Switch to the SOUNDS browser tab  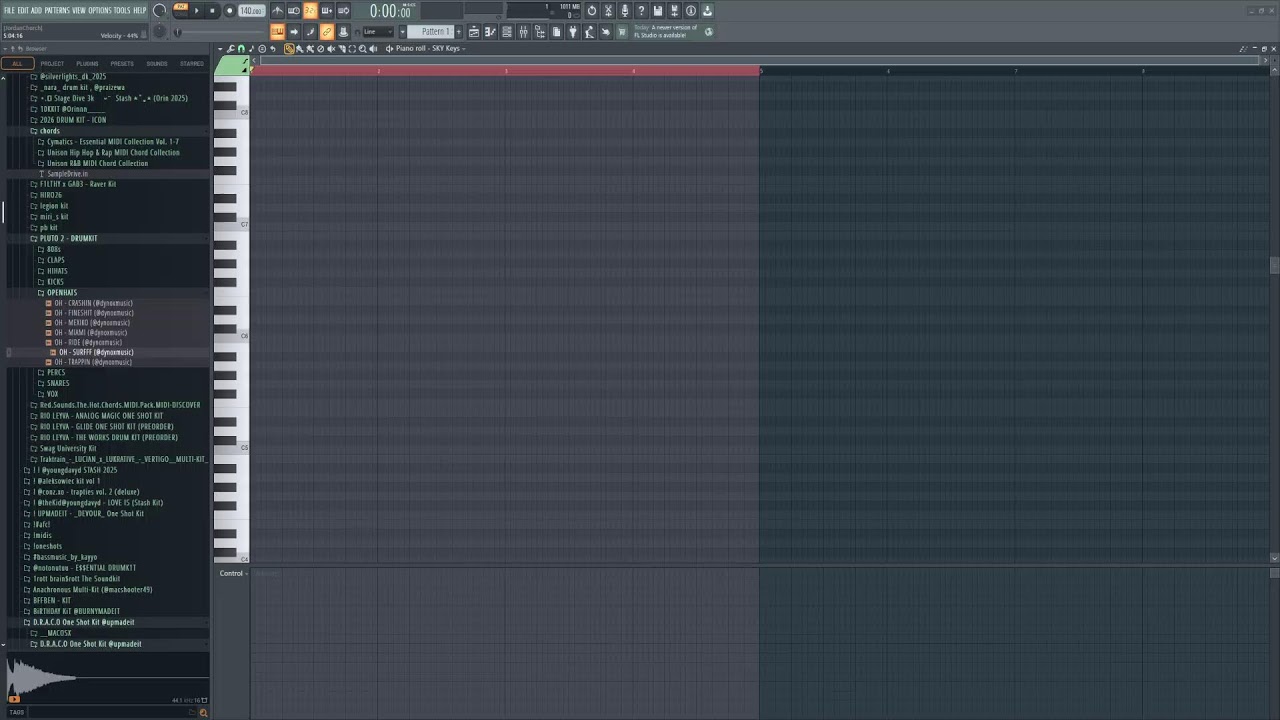pos(157,63)
